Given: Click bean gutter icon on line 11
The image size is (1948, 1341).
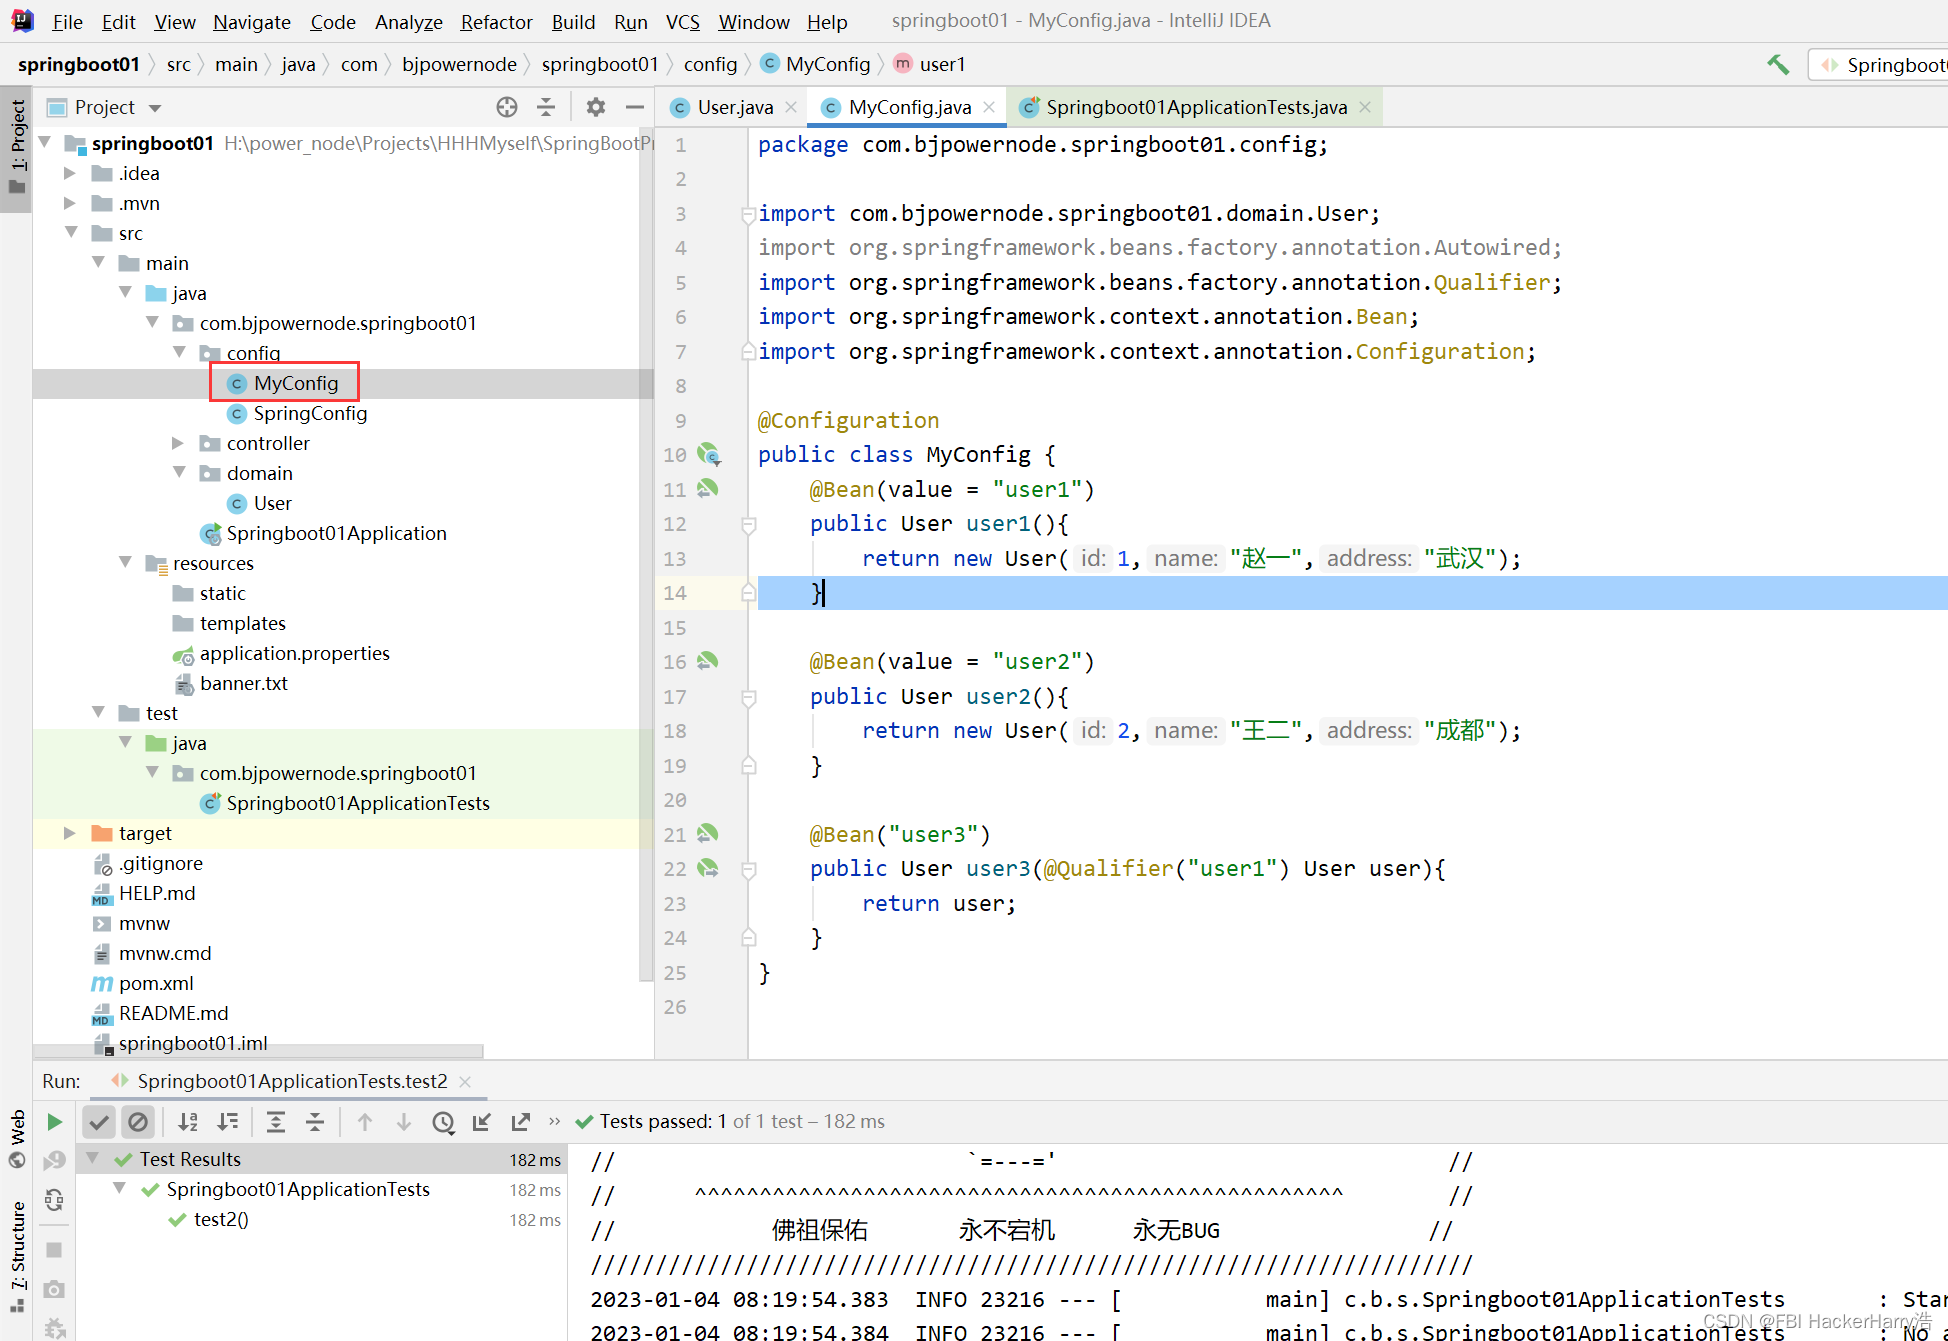Looking at the screenshot, I should 708,488.
